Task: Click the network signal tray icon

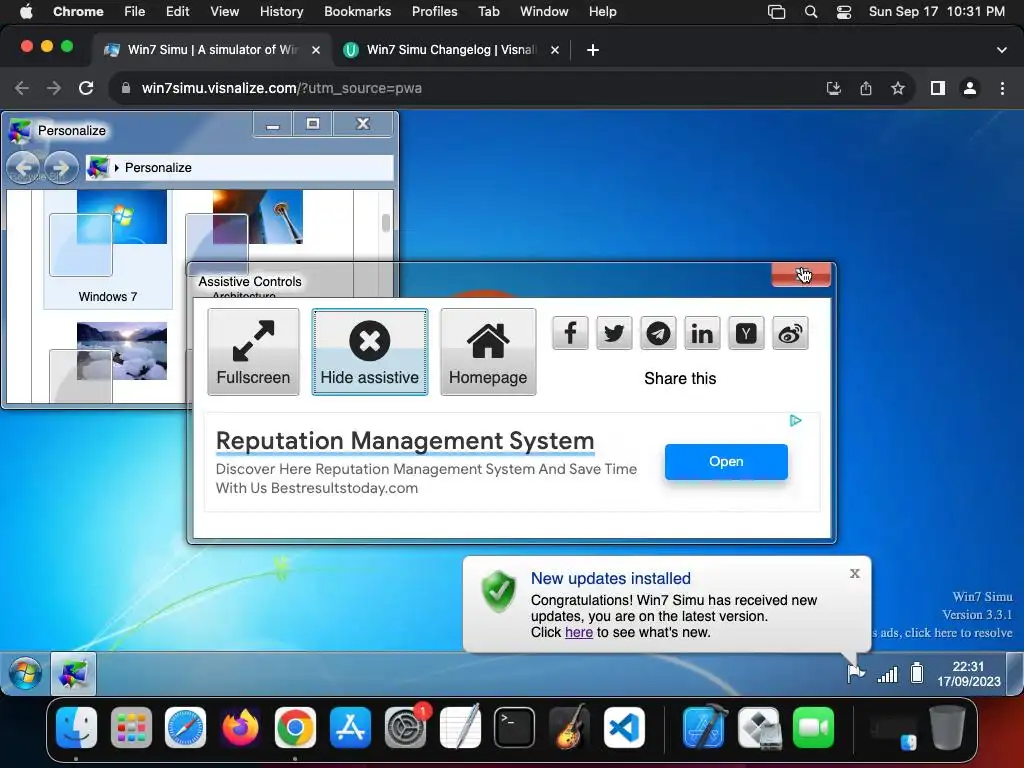Action: pyautogui.click(x=887, y=673)
